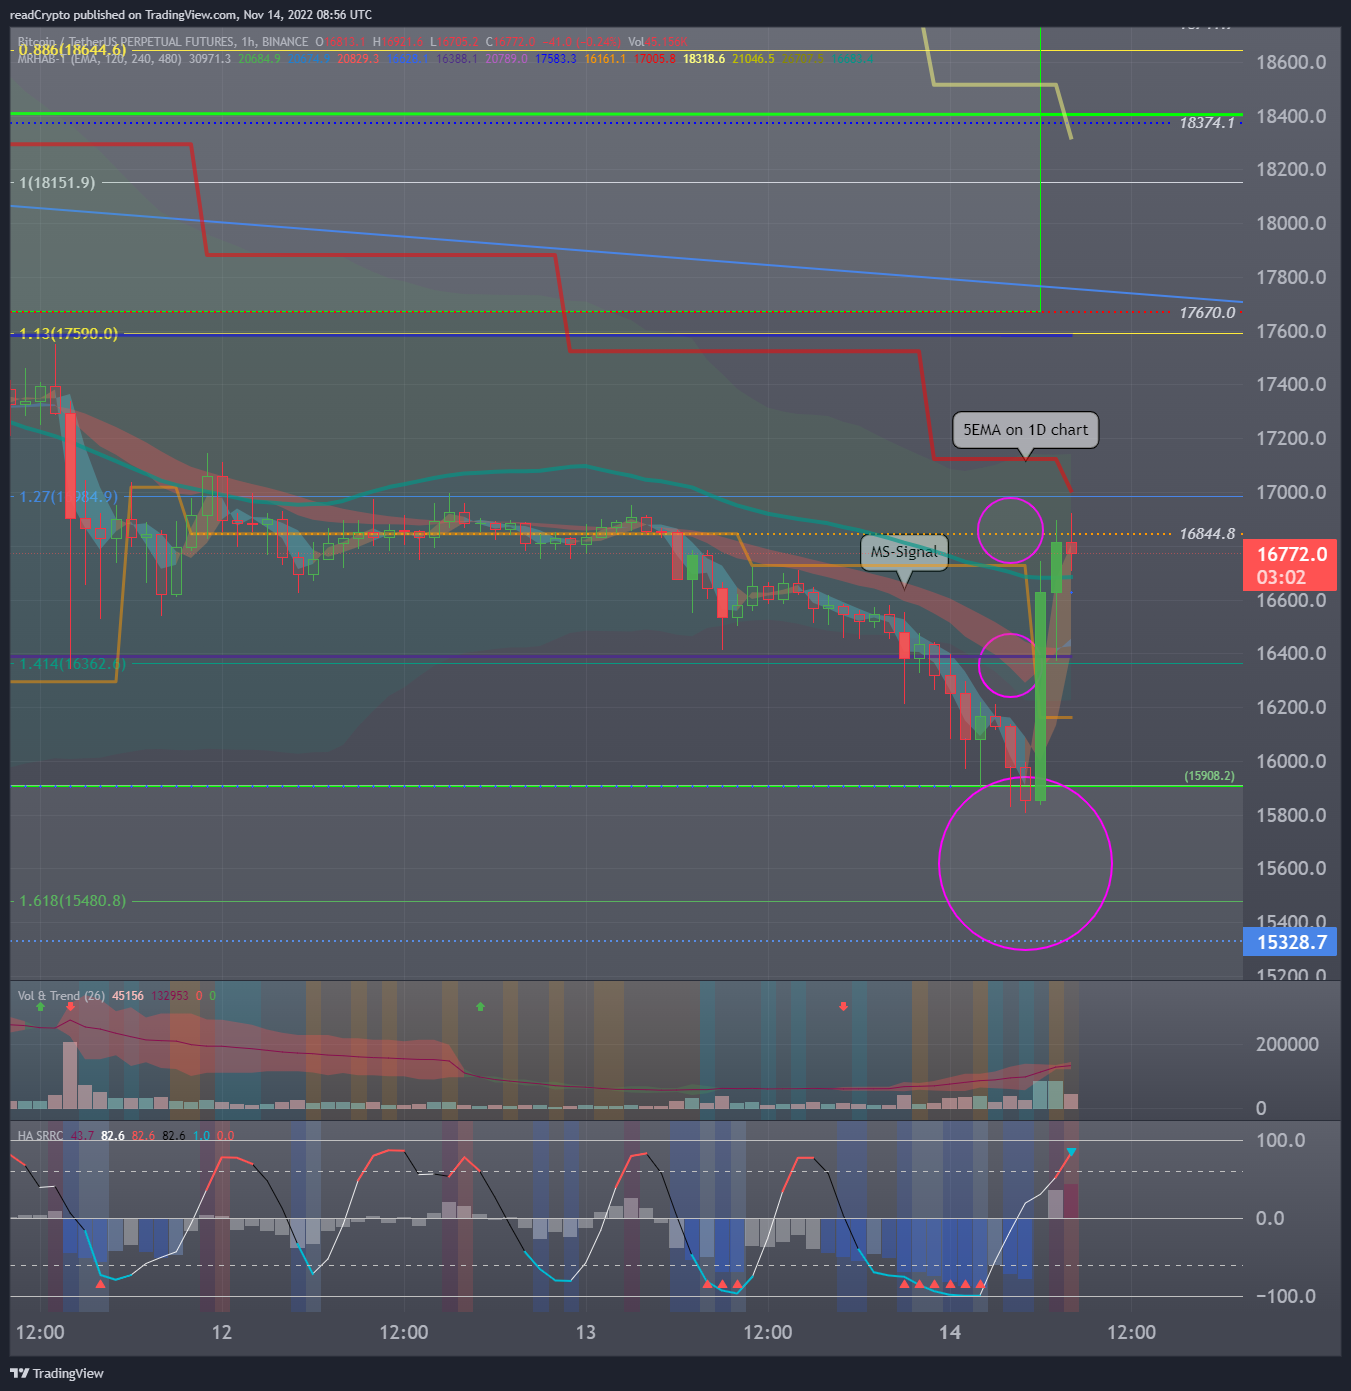
Task: Click the 132953 value in Vol & Trend
Action: click(170, 996)
